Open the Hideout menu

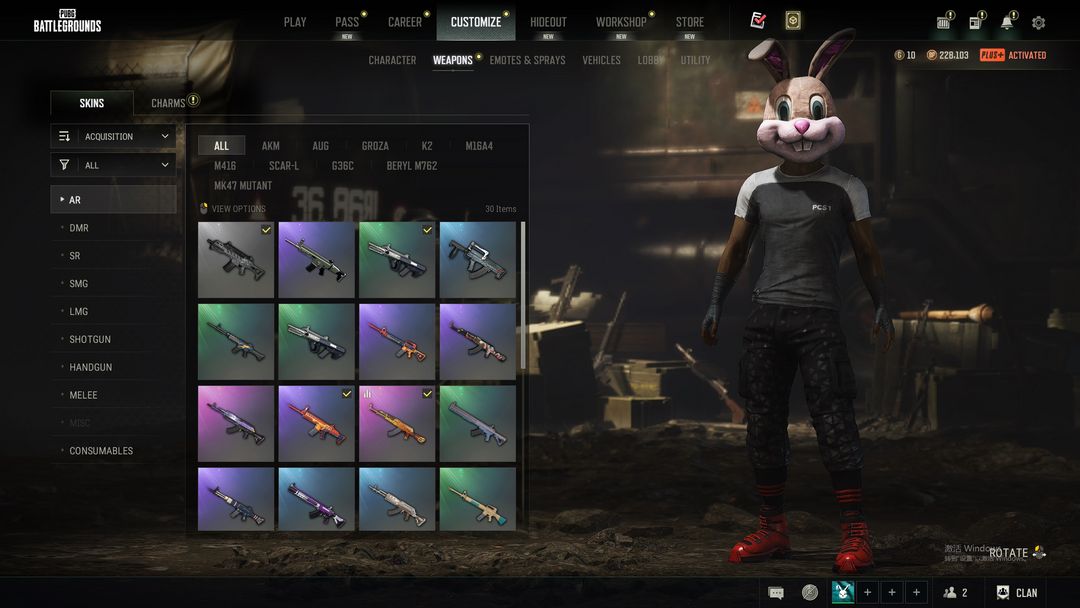coord(548,22)
